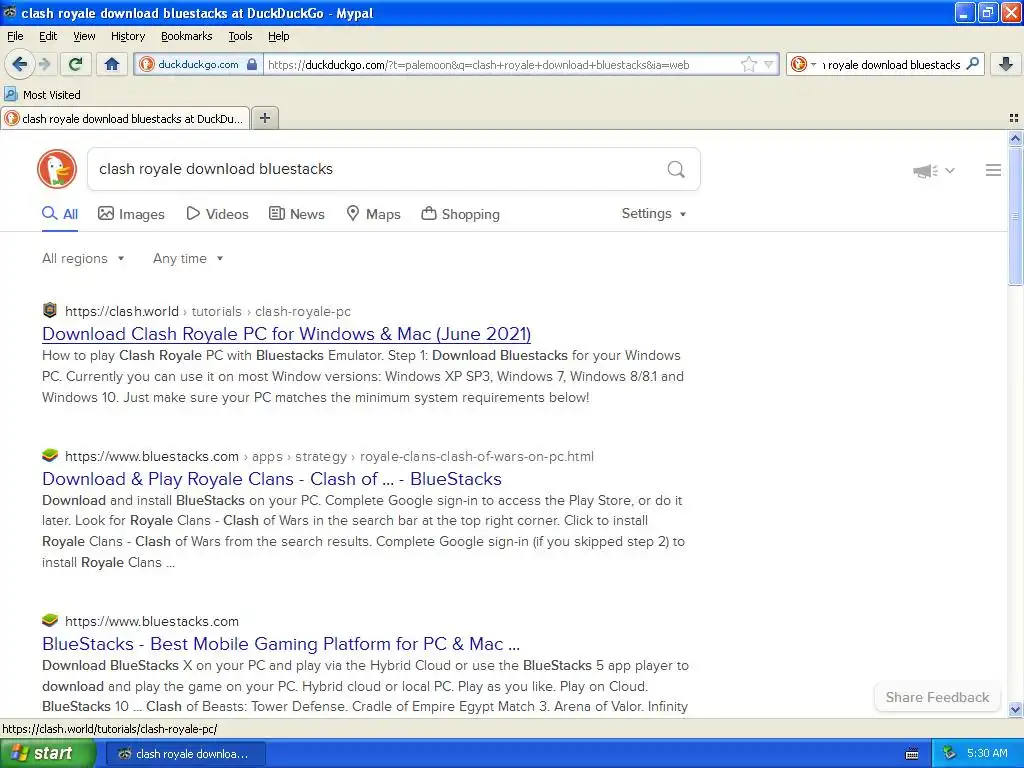Open the Most Visited bookmarks folder
Viewport: 1024px width, 768px height.
click(42, 95)
